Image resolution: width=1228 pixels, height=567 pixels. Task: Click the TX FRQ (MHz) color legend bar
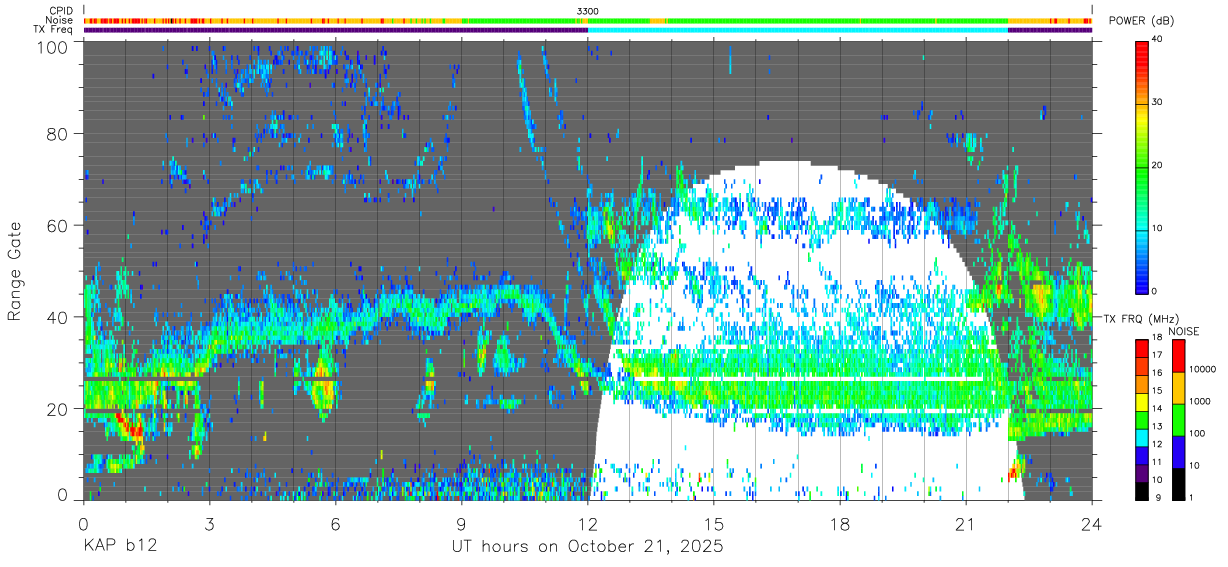(1142, 419)
